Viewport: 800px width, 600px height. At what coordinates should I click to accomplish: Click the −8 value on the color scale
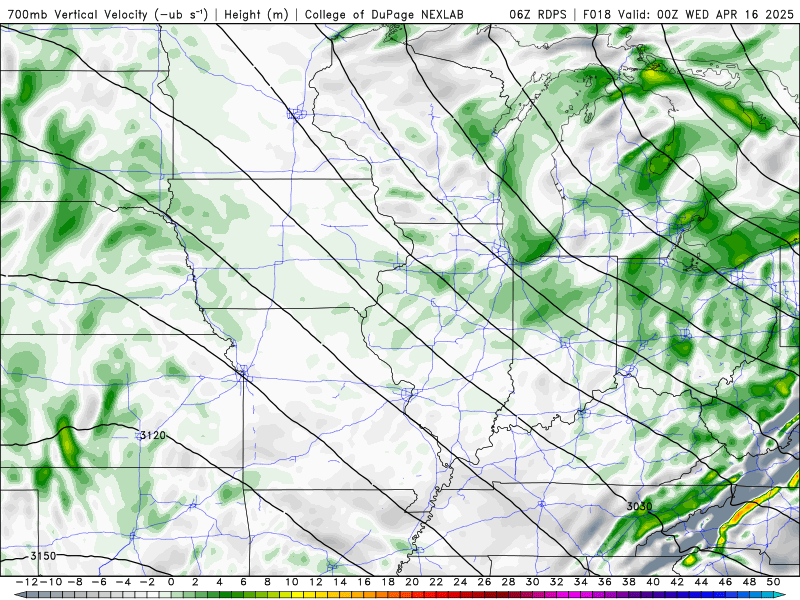76,582
